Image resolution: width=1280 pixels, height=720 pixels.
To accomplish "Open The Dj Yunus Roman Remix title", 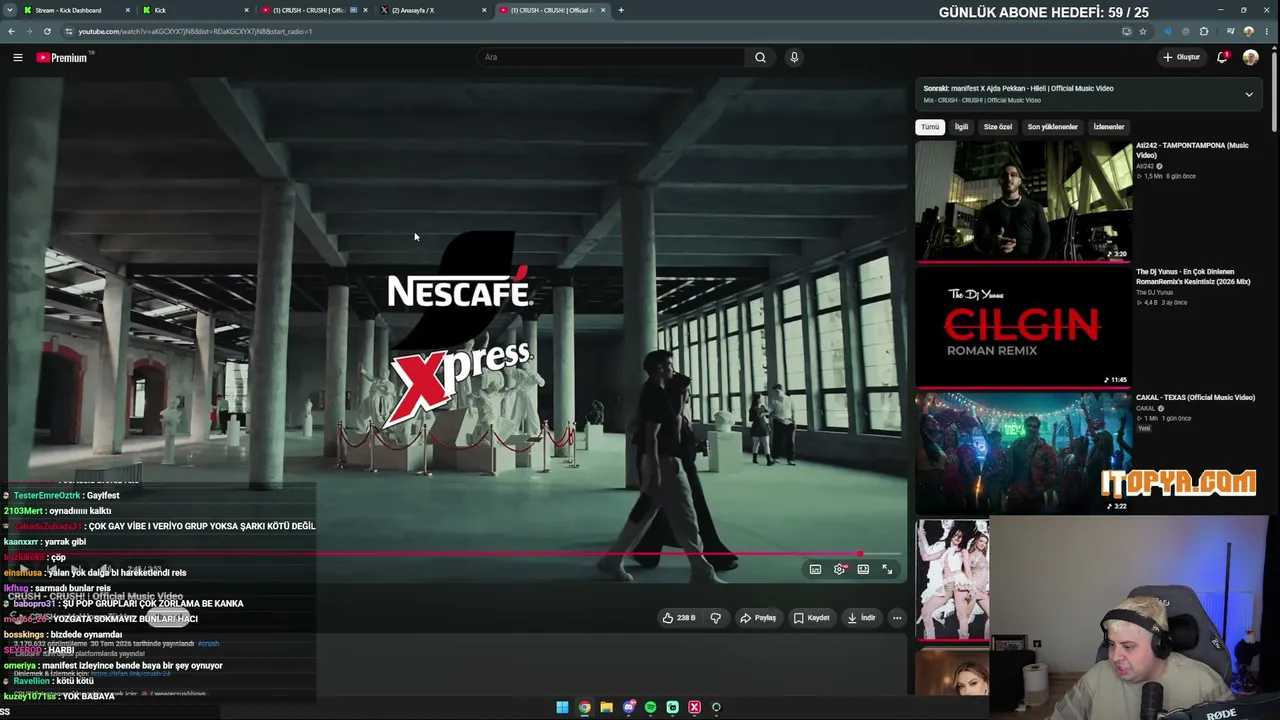I will point(1193,276).
